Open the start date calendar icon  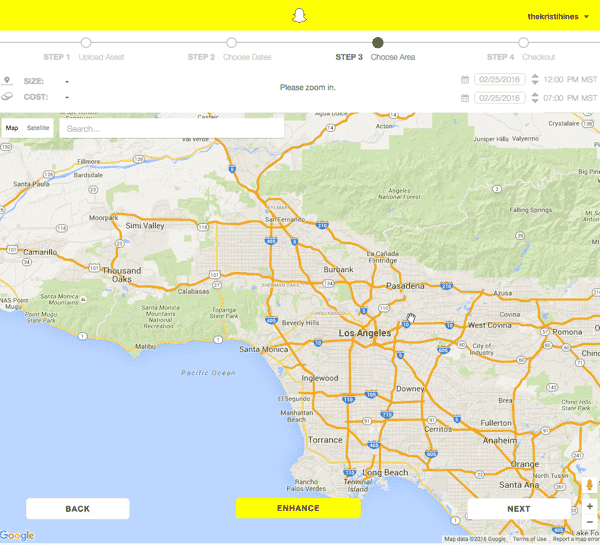(x=465, y=79)
